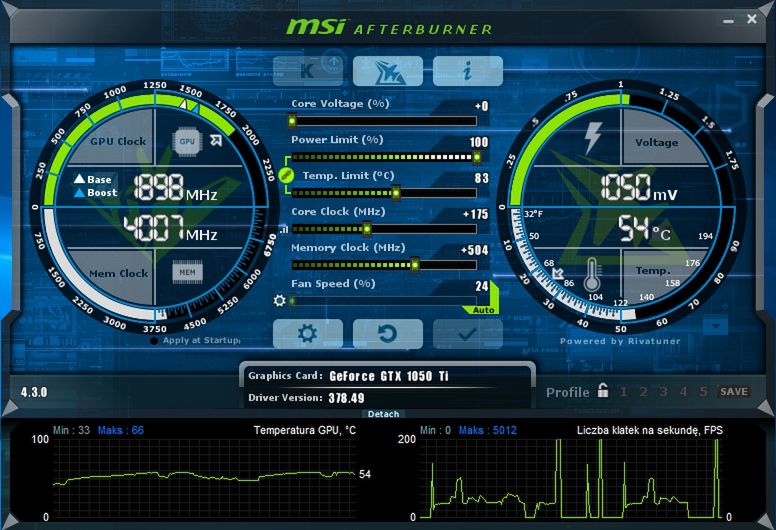The width and height of the screenshot is (776, 530).
Task: Click the GPU Clock gauge label
Action: (118, 142)
